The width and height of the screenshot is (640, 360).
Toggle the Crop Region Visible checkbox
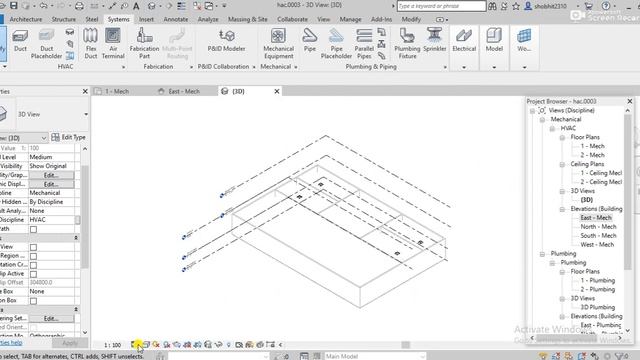pos(33,256)
